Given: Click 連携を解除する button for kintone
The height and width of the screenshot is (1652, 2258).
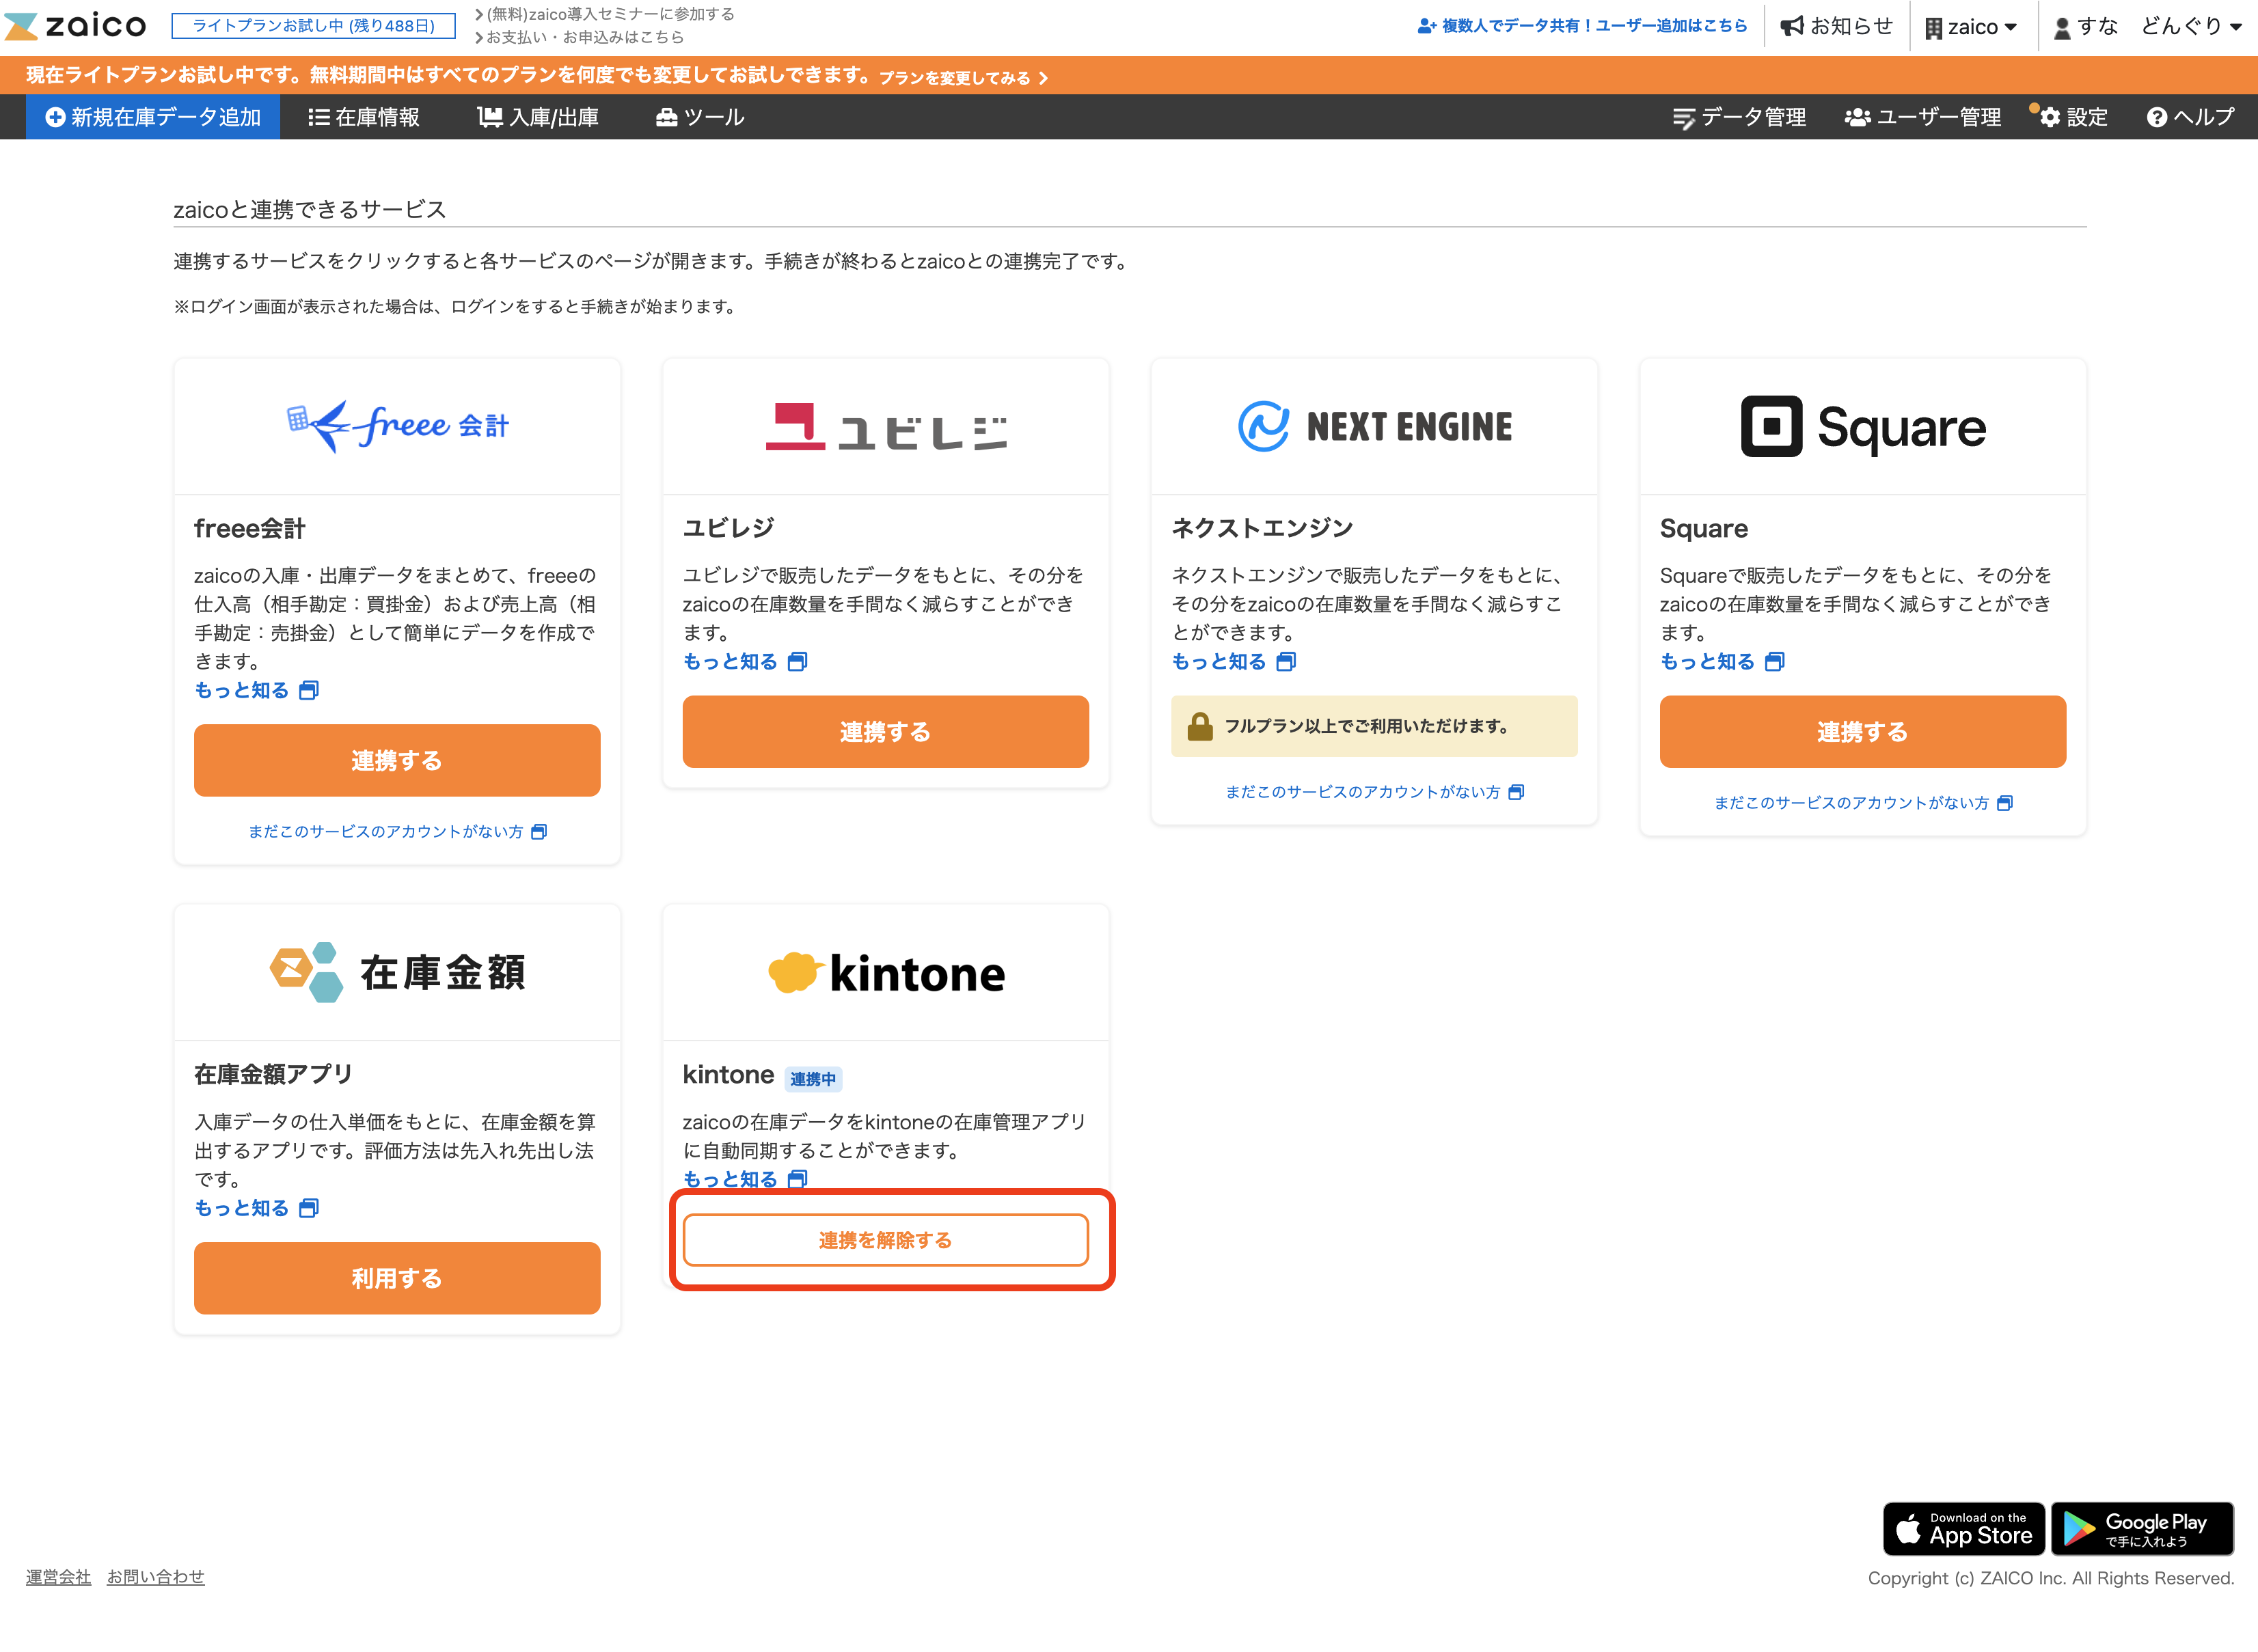Looking at the screenshot, I should point(886,1240).
